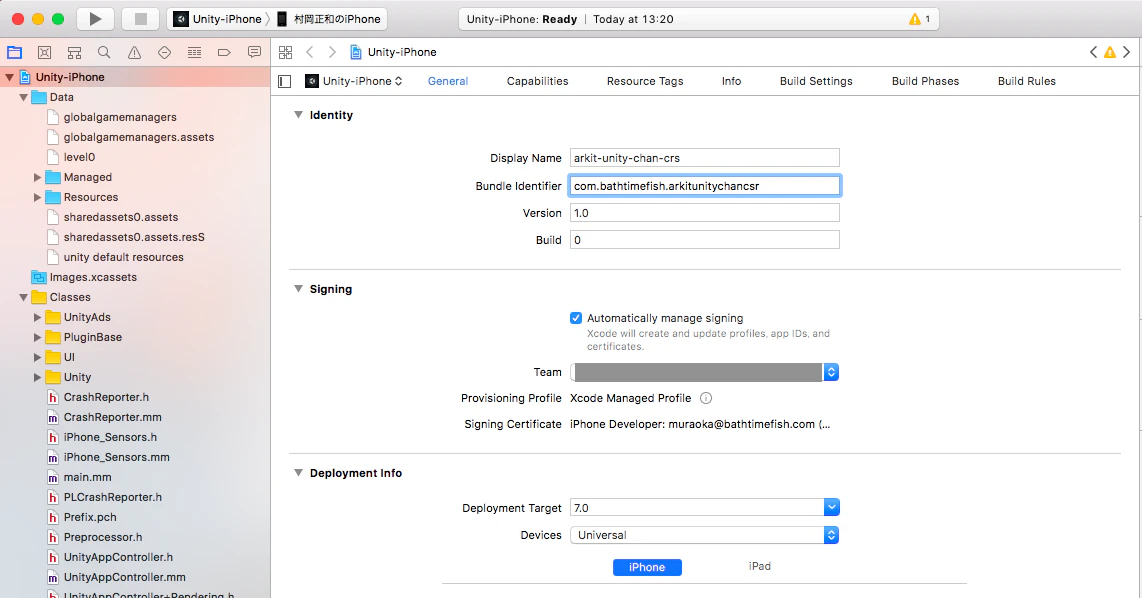Click the Display Name input field
The height and width of the screenshot is (598, 1142).
pyautogui.click(x=704, y=158)
